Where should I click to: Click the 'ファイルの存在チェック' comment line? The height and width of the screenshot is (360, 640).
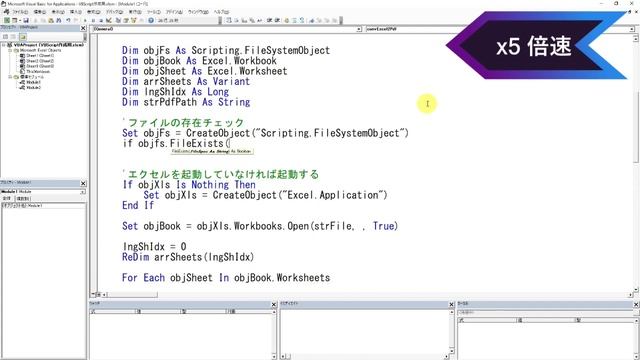pyautogui.click(x=183, y=122)
